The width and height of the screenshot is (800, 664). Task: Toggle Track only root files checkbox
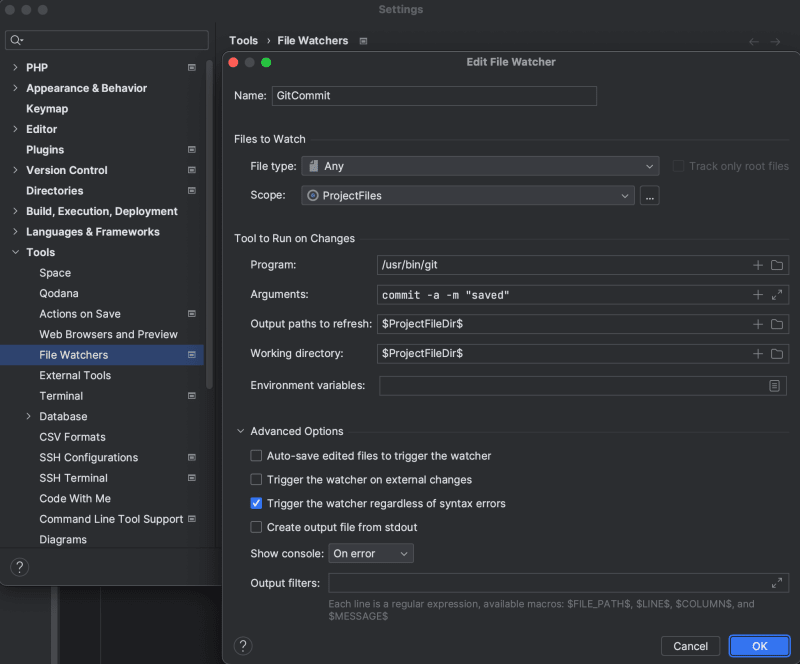678,166
